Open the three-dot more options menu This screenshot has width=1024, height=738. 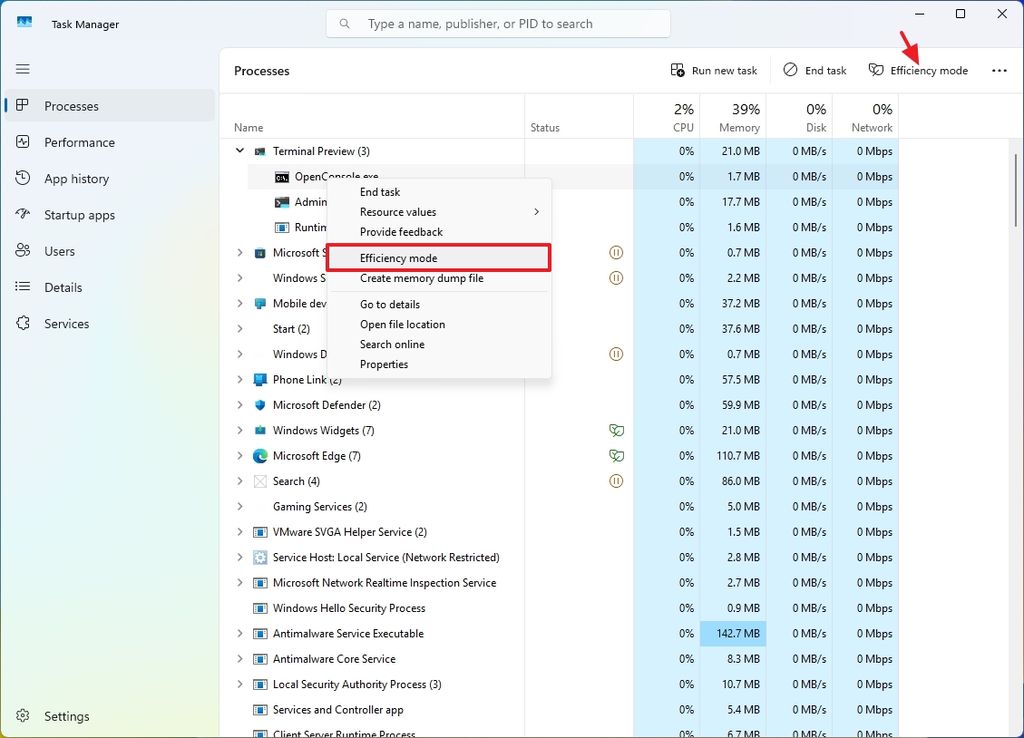point(999,71)
